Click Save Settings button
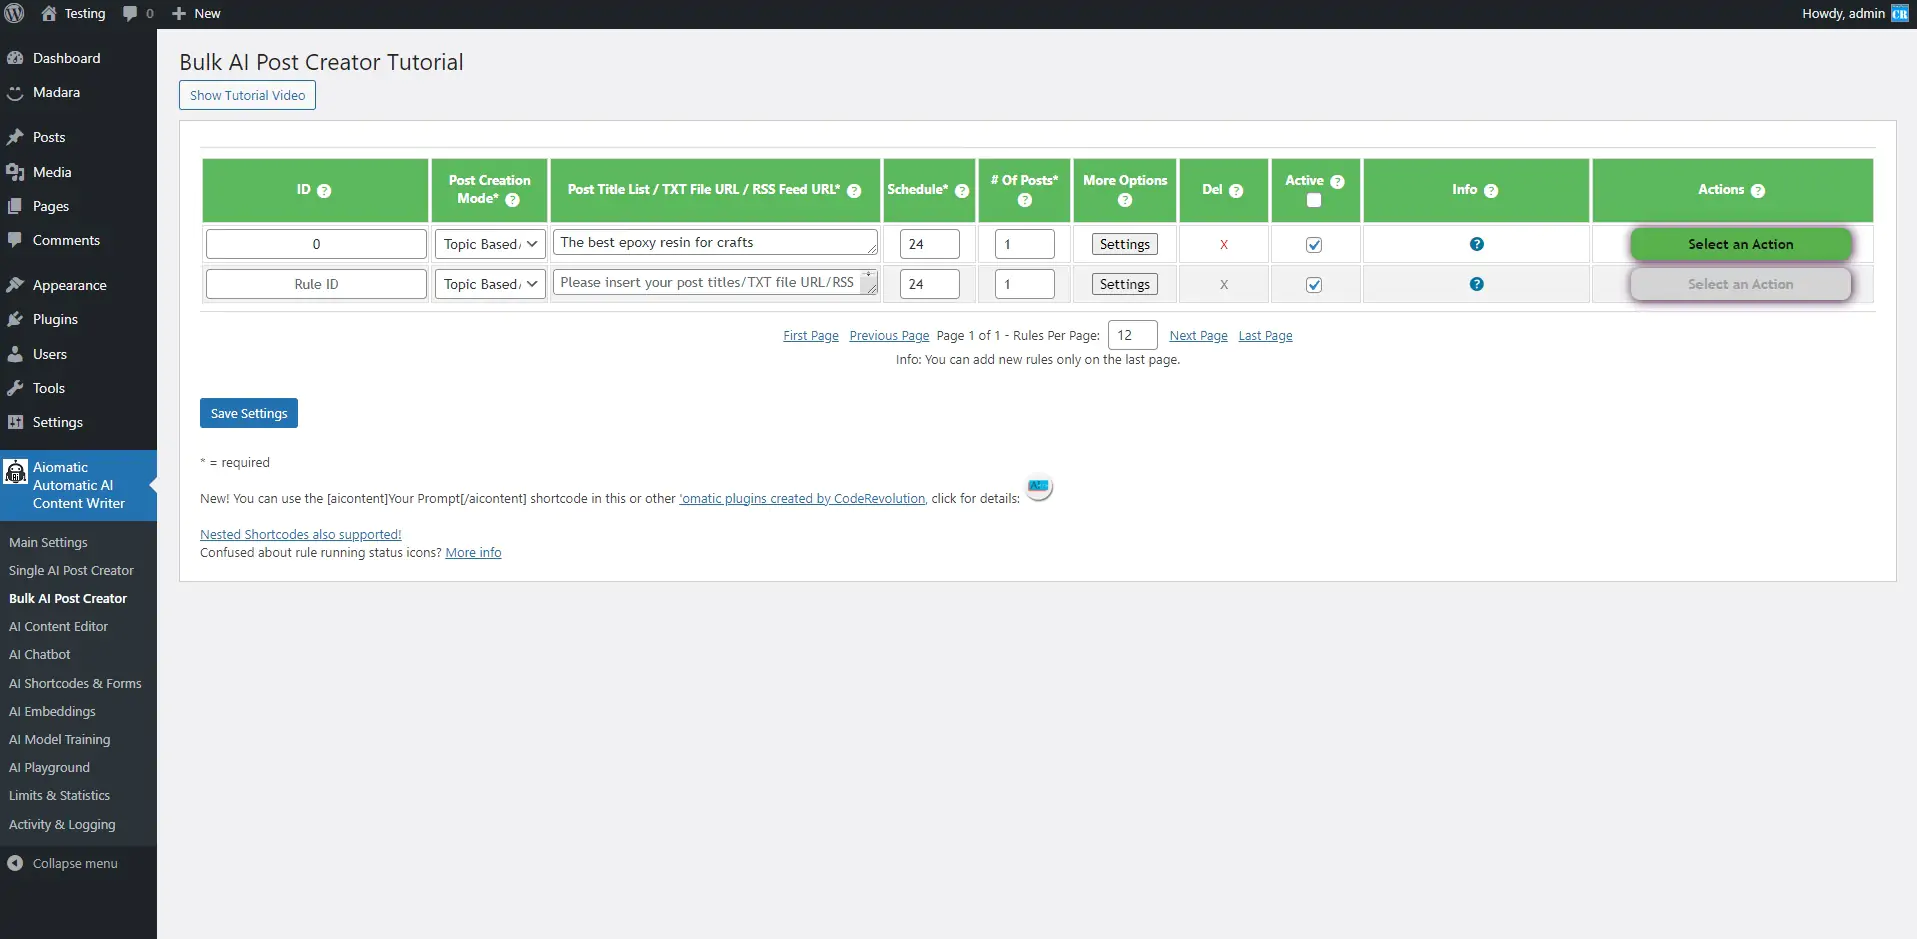The image size is (1917, 939). (x=249, y=413)
